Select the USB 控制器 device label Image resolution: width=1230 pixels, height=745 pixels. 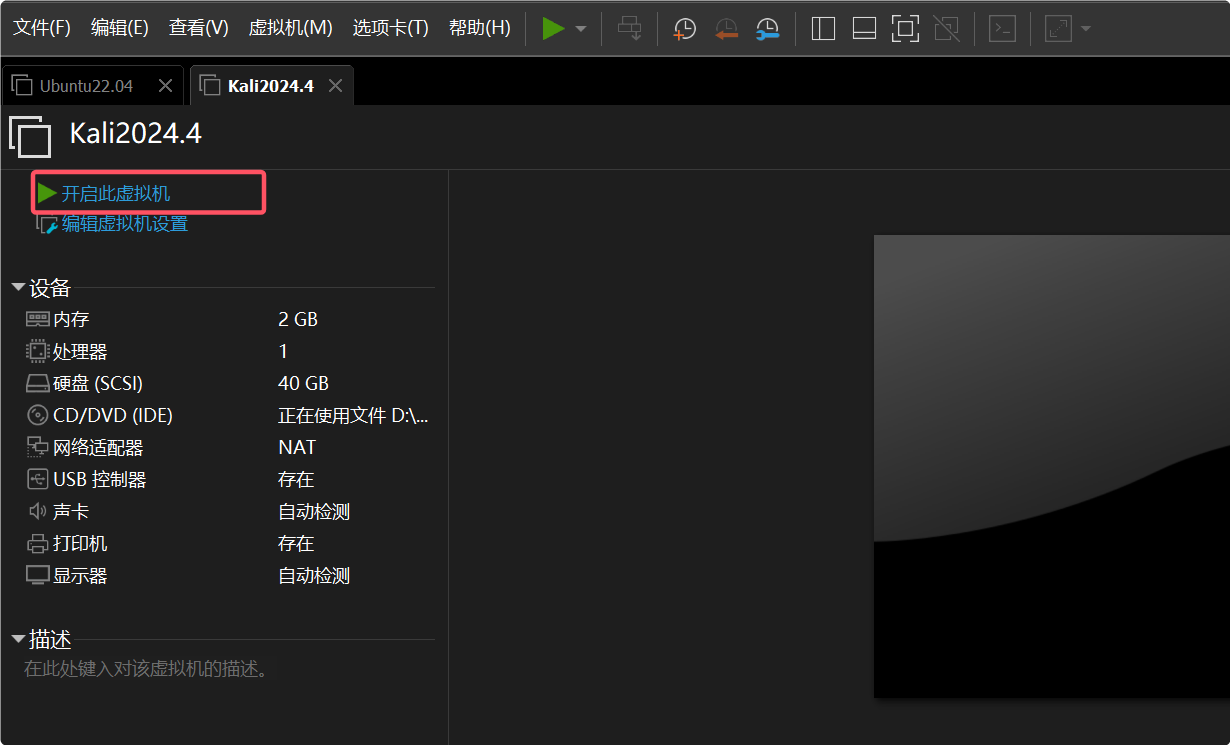point(100,479)
